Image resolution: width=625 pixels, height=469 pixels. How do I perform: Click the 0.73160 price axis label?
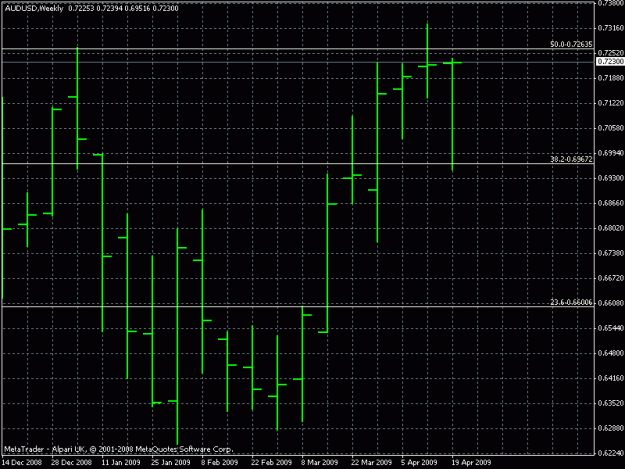click(610, 28)
